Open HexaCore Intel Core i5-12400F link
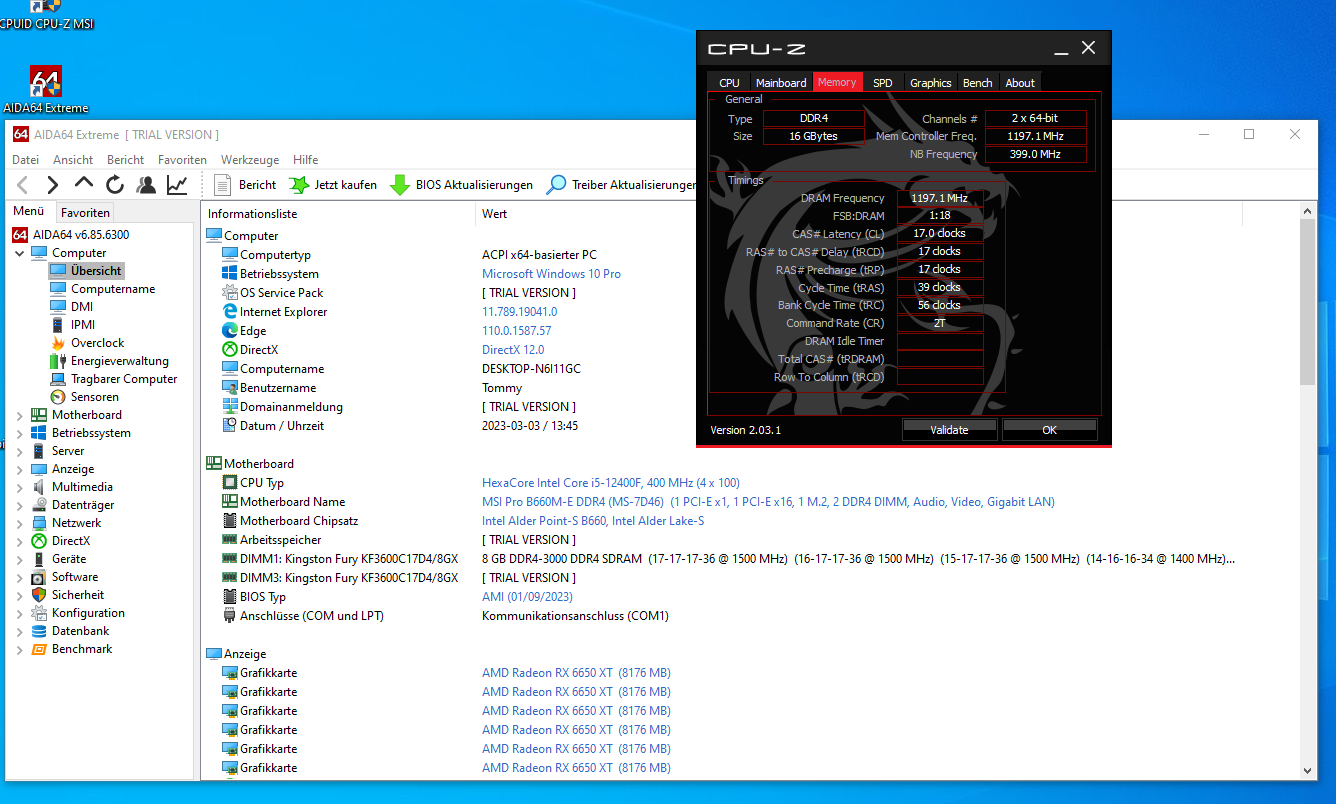The image size is (1336, 804). pyautogui.click(x=611, y=483)
